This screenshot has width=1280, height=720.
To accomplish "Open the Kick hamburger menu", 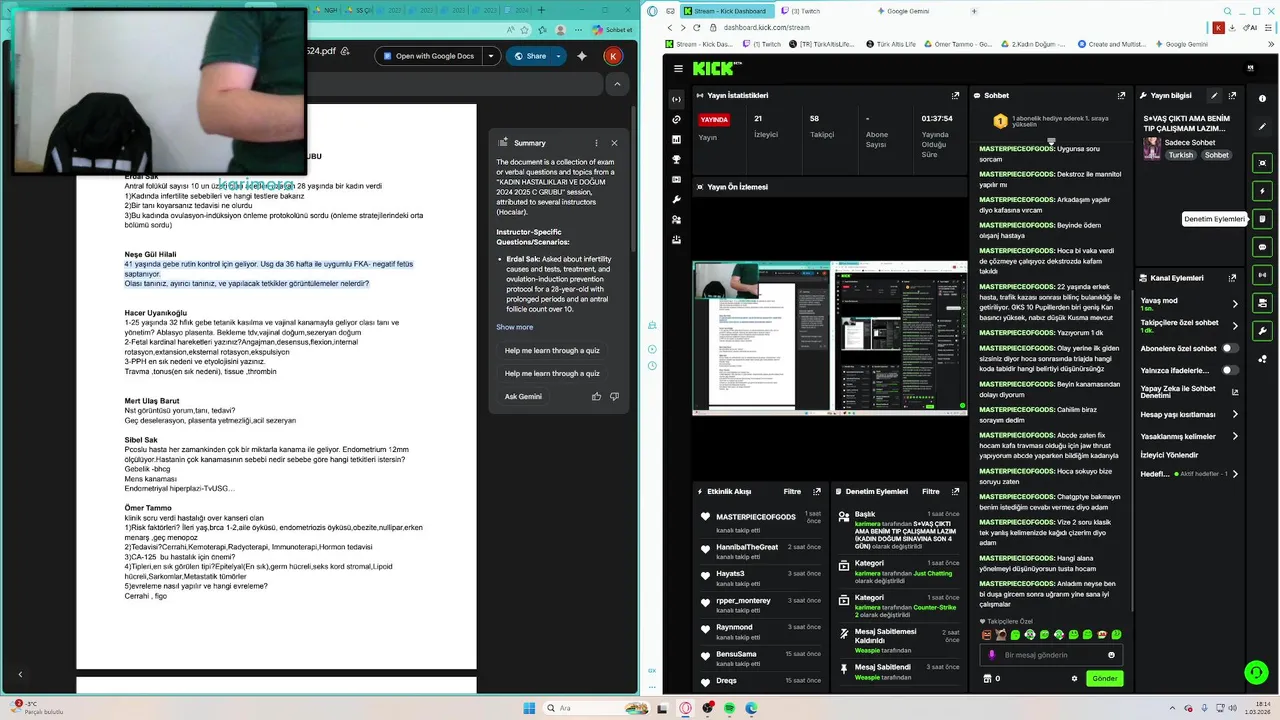I will pyautogui.click(x=678, y=68).
